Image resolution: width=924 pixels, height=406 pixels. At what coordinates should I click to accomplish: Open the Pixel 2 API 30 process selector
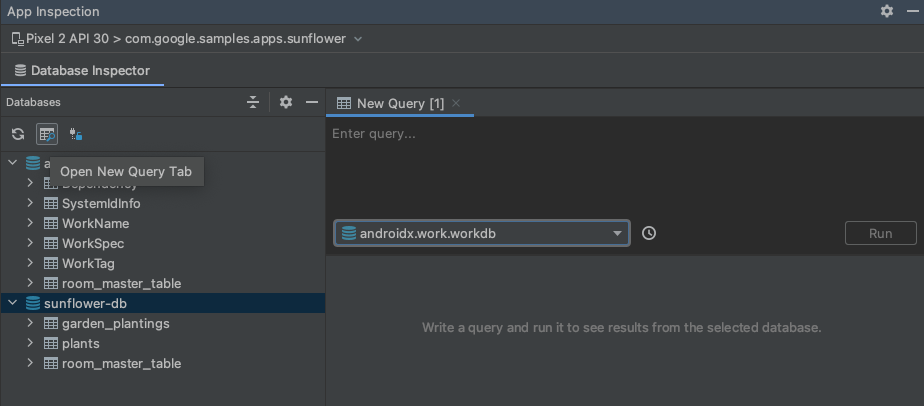coord(187,39)
